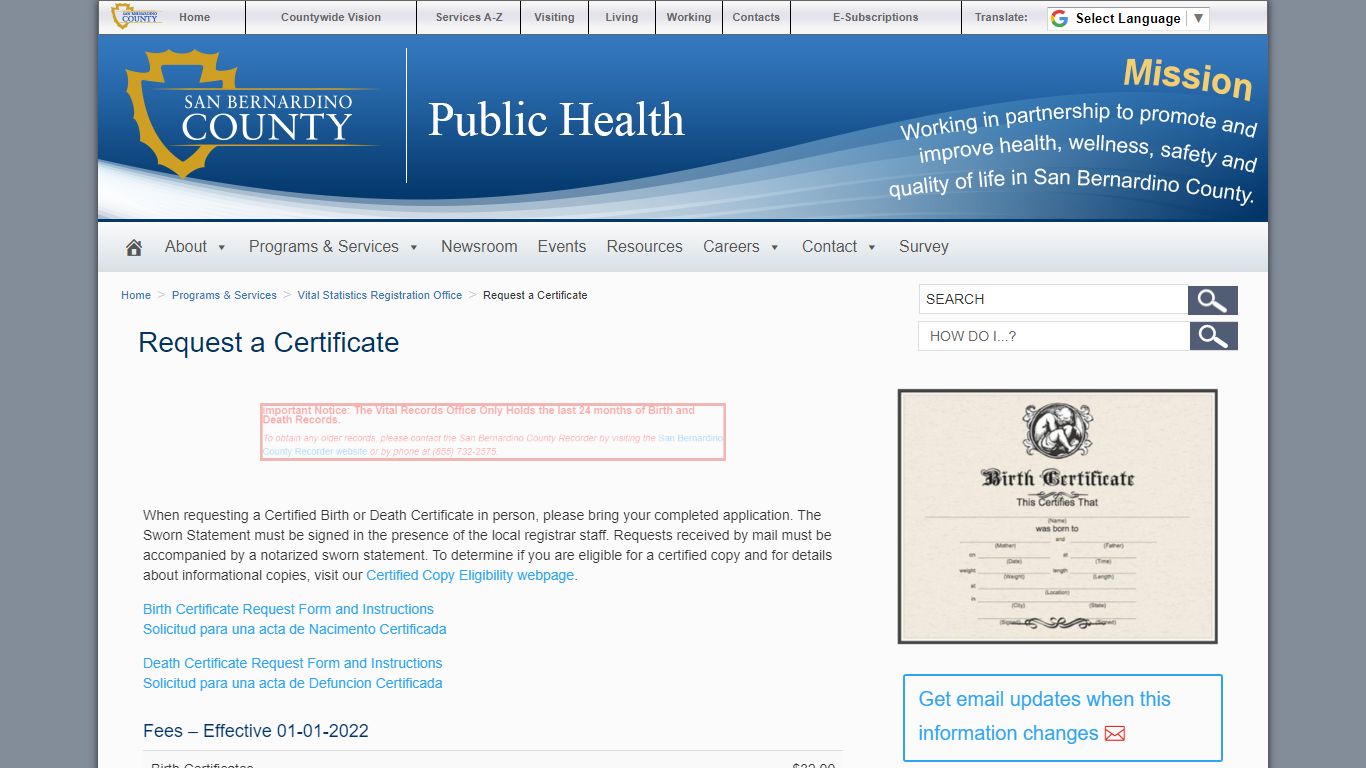
Task: Open Solicitud para una acta de Nacimento Certificada
Action: click(x=295, y=629)
